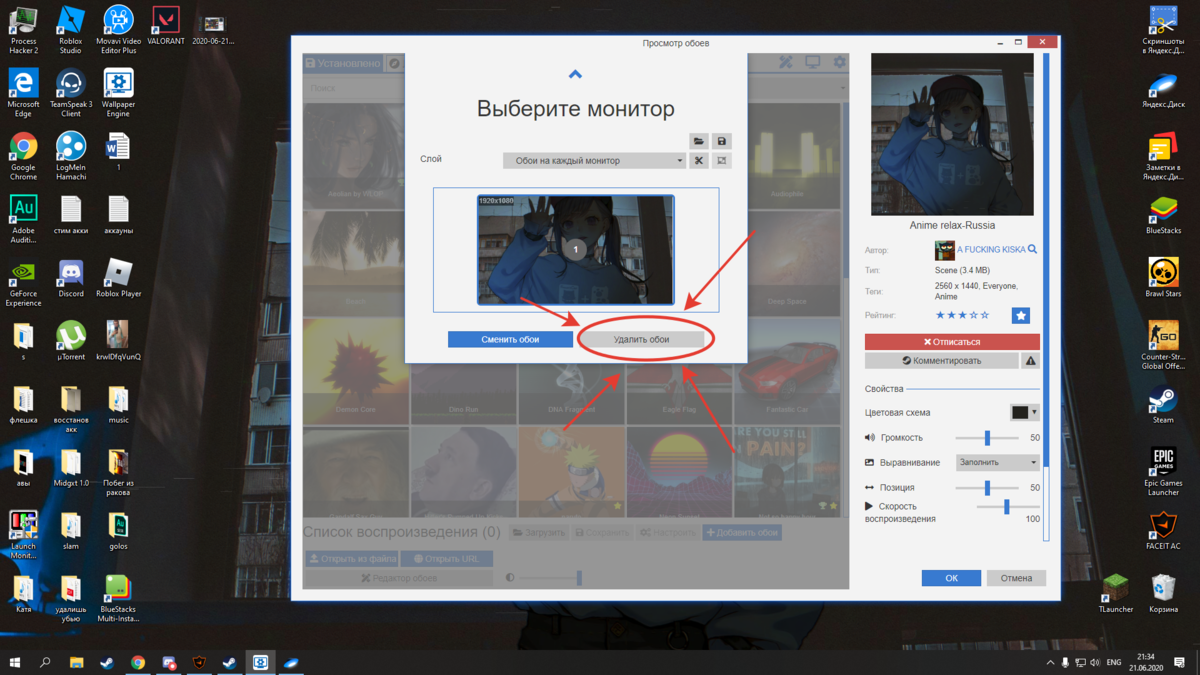Image resolution: width=1200 pixels, height=675 pixels.
Task: Open display settings monitor icon in toolbar
Action: [x=813, y=63]
